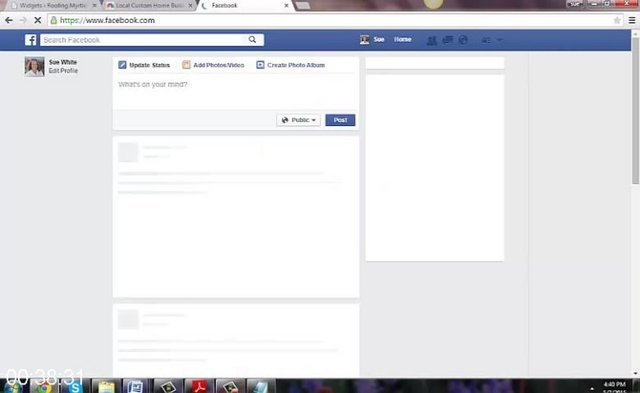Click the taskbar clock showing 4:40 PM
The height and width of the screenshot is (393, 640).
[614, 384]
